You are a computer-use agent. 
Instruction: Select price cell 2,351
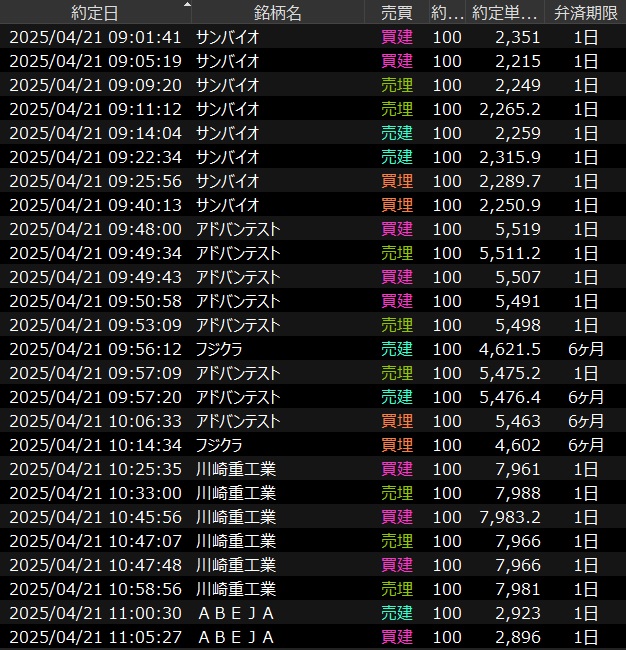coord(518,37)
